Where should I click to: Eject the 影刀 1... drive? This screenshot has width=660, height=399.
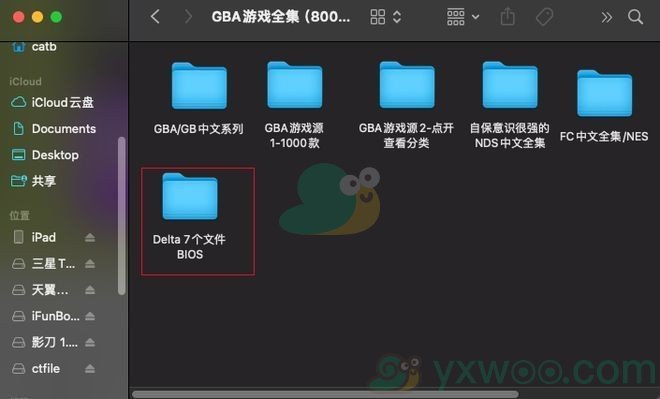90,343
